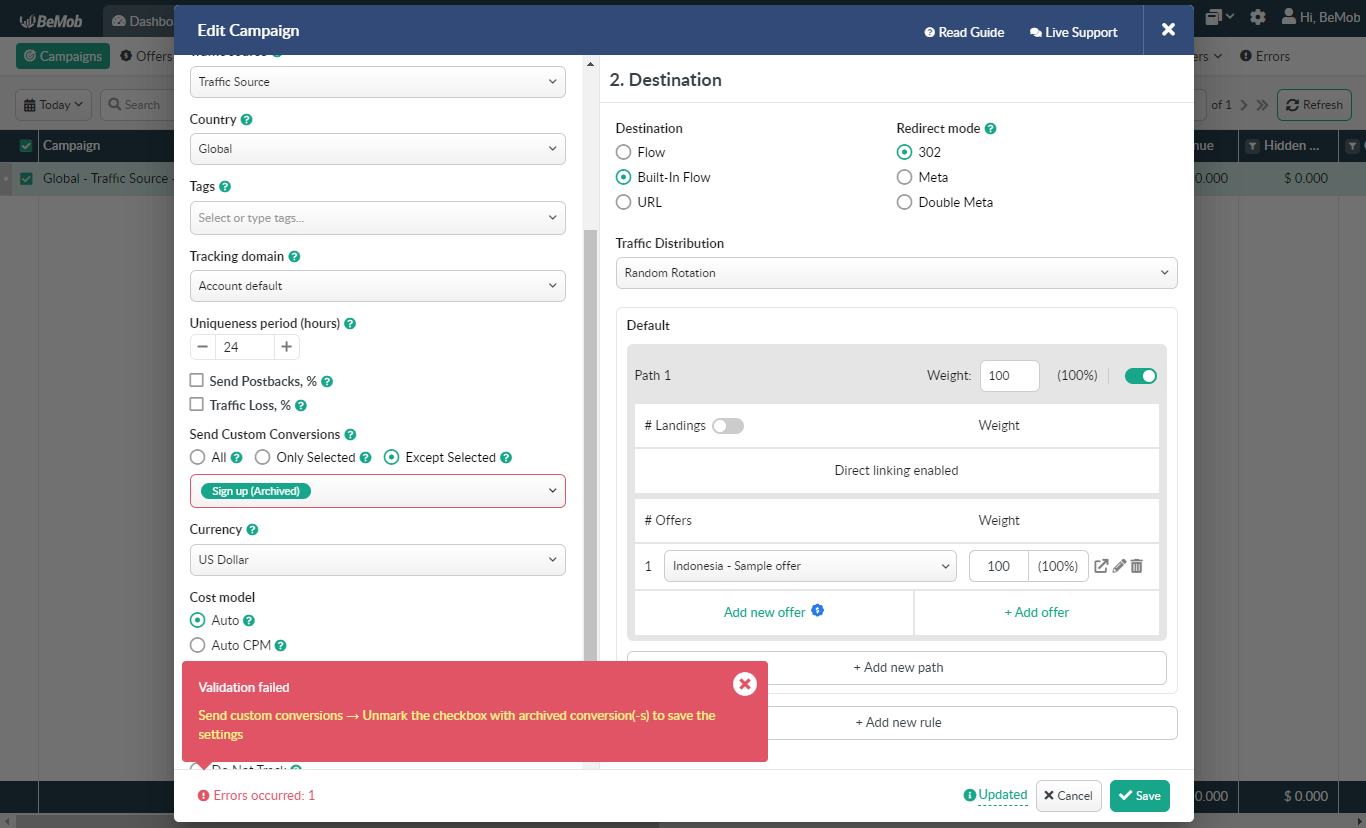Select the Auto cost model radio
The image size is (1366, 828).
coord(198,620)
